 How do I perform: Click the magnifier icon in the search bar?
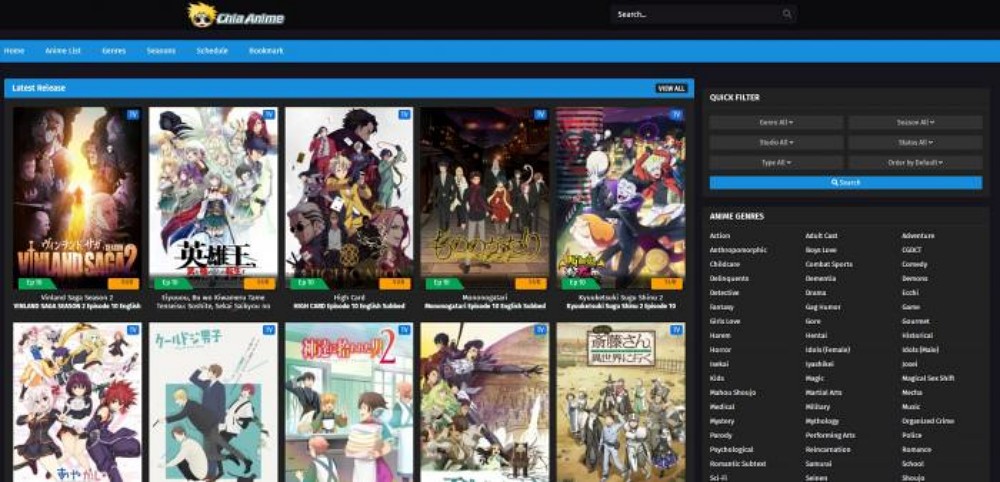(787, 14)
